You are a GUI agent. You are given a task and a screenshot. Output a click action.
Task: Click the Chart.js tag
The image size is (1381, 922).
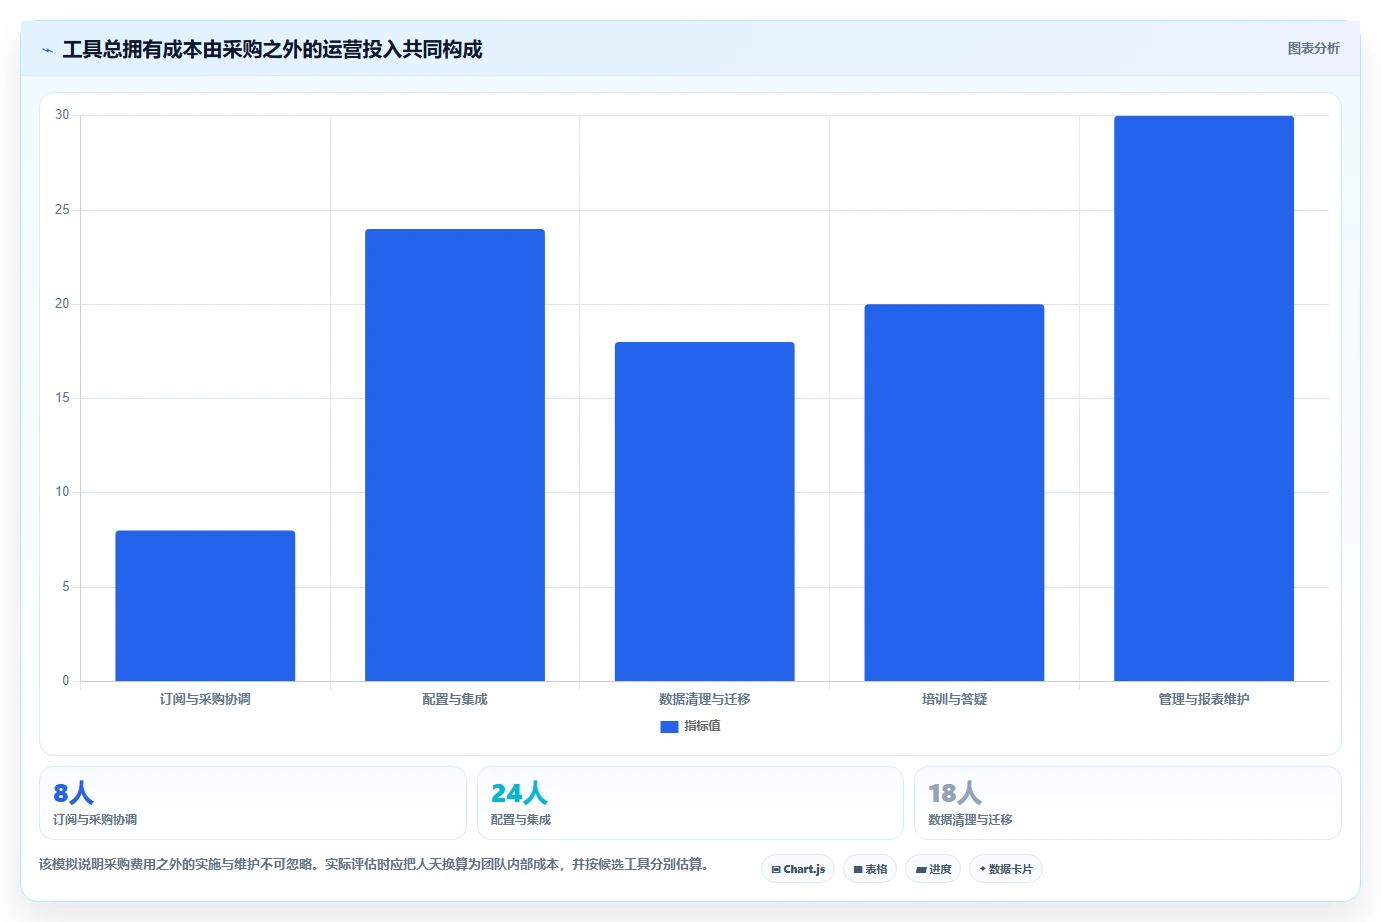(x=798, y=869)
